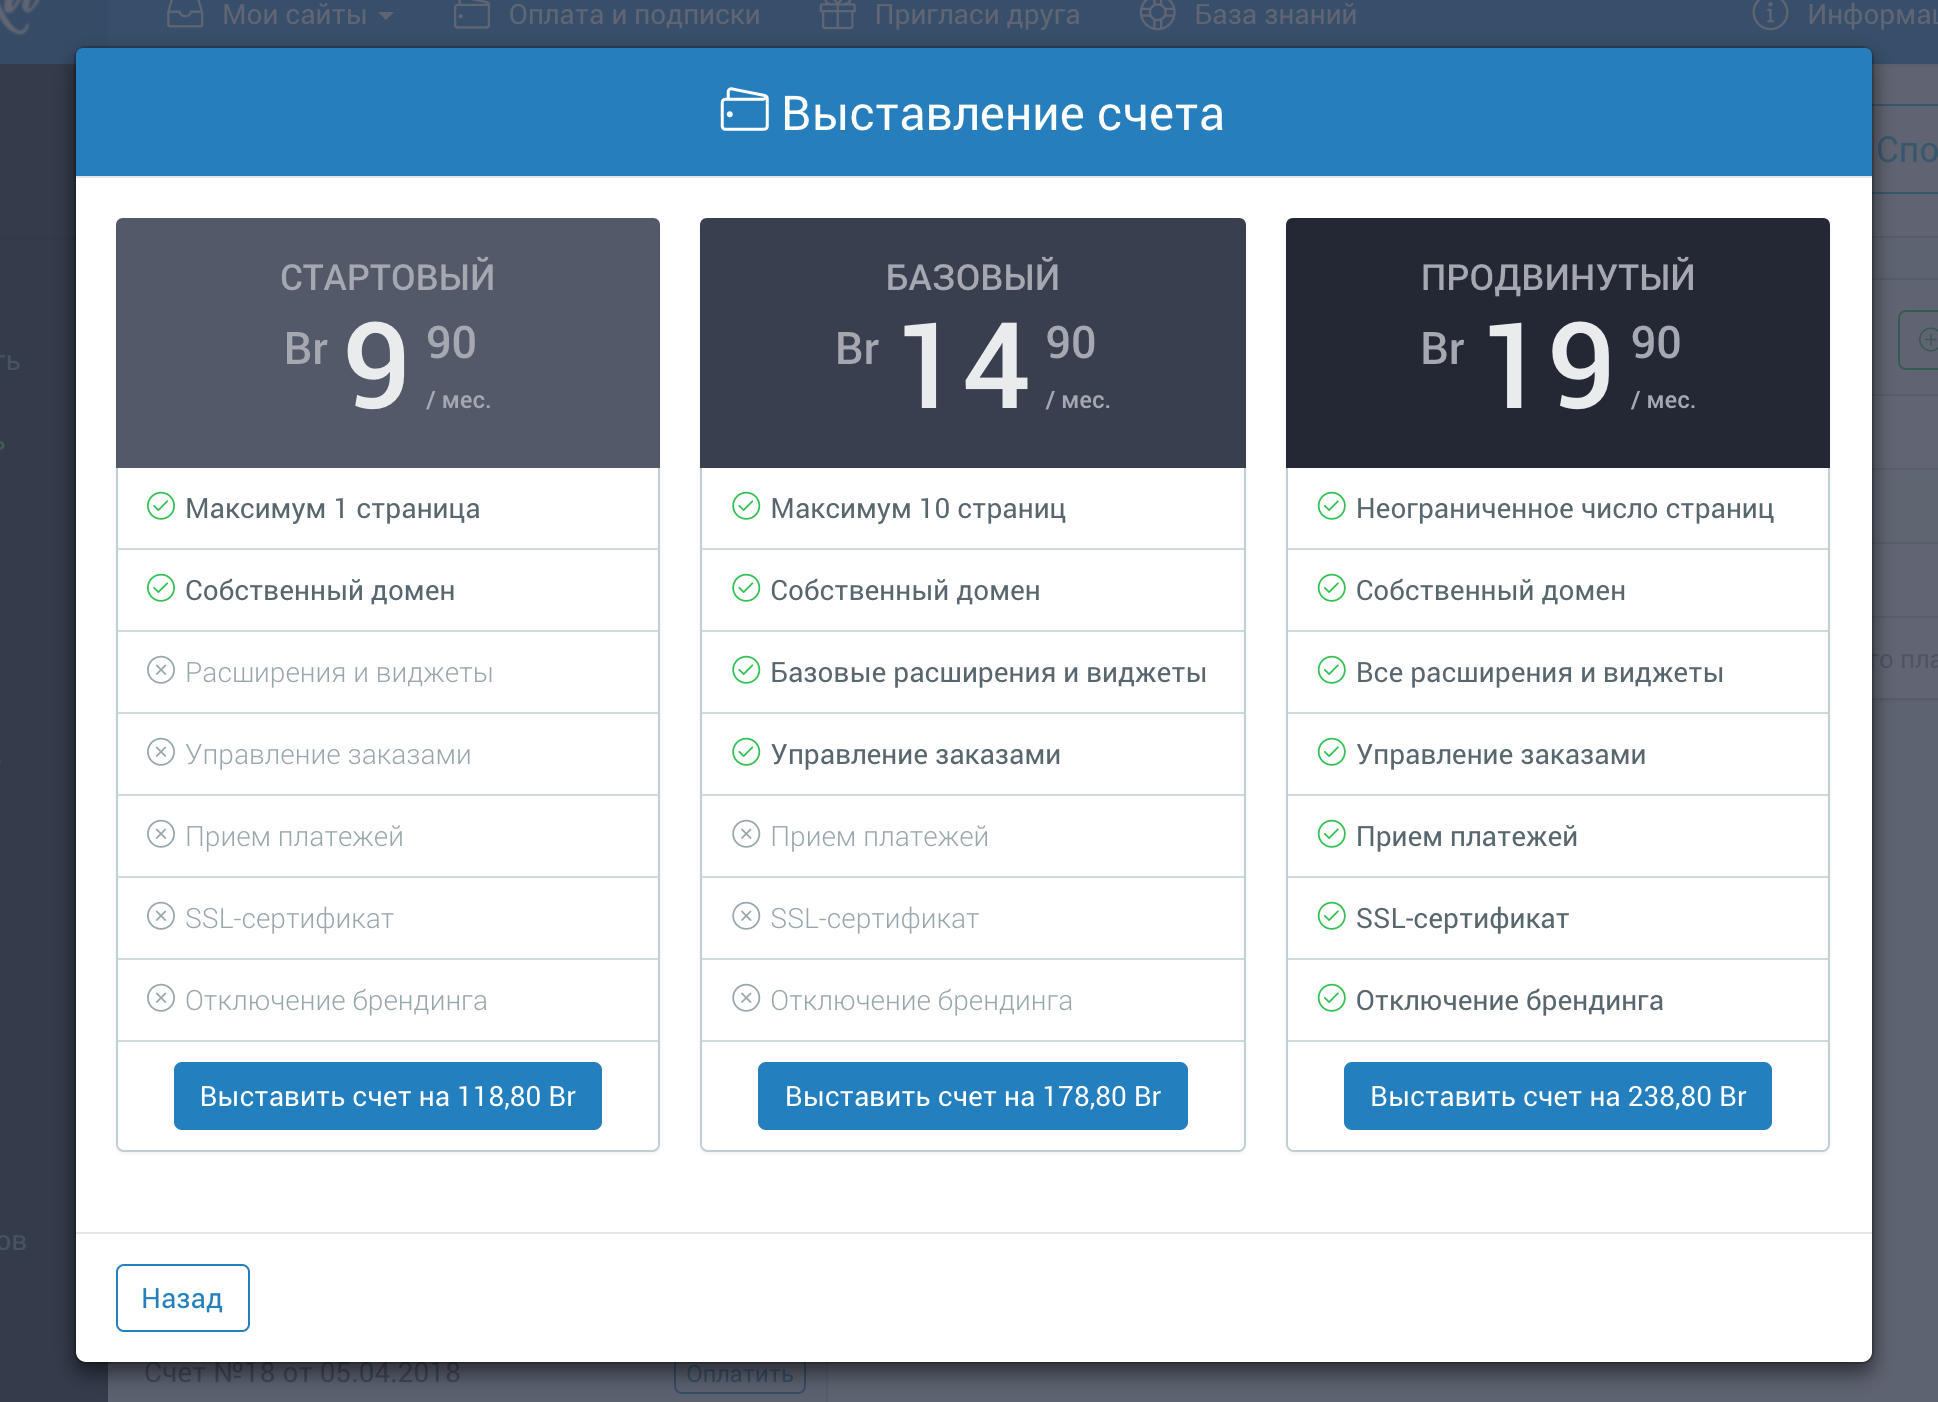The image size is (1938, 1402).
Task: Click the Br 19 90 monthly price
Action: (1558, 366)
